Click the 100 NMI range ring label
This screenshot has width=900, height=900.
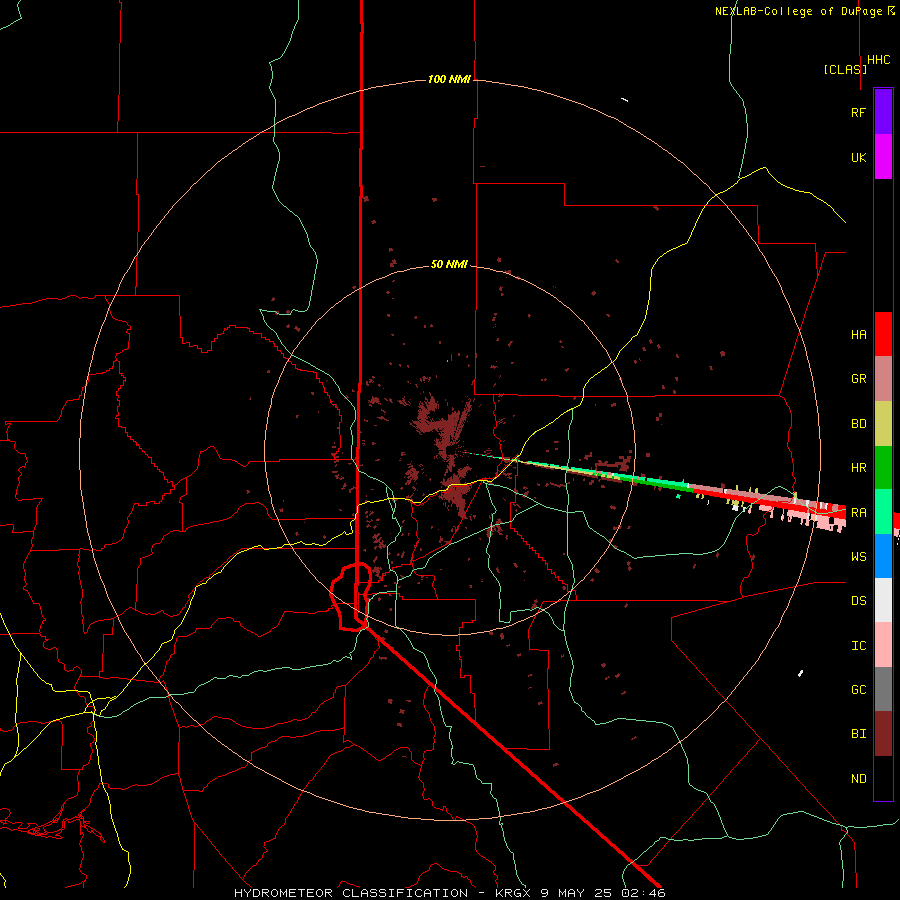[x=449, y=79]
